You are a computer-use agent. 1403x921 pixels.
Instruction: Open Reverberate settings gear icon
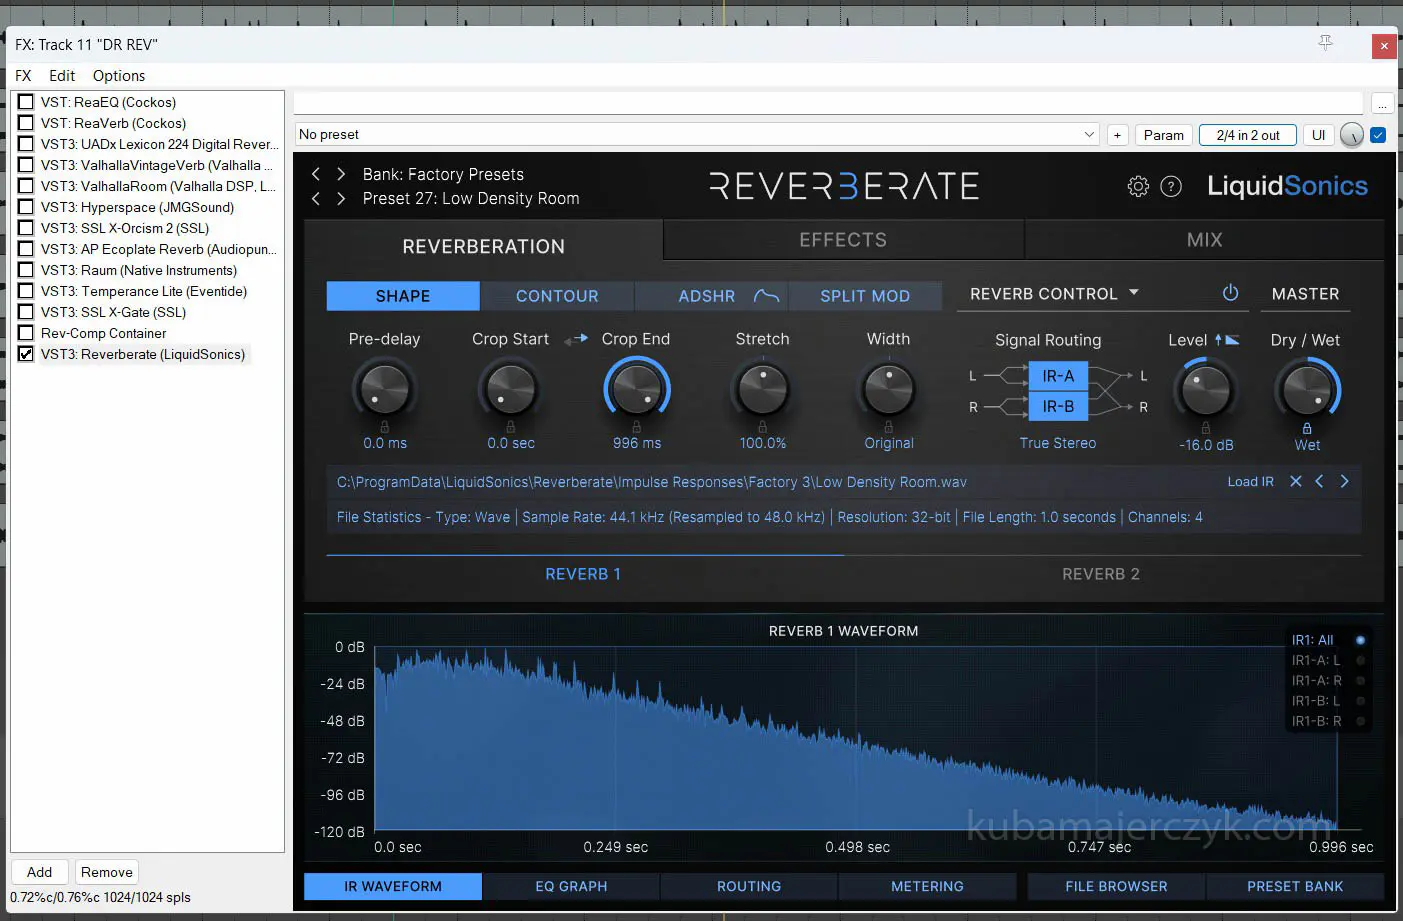click(x=1138, y=186)
